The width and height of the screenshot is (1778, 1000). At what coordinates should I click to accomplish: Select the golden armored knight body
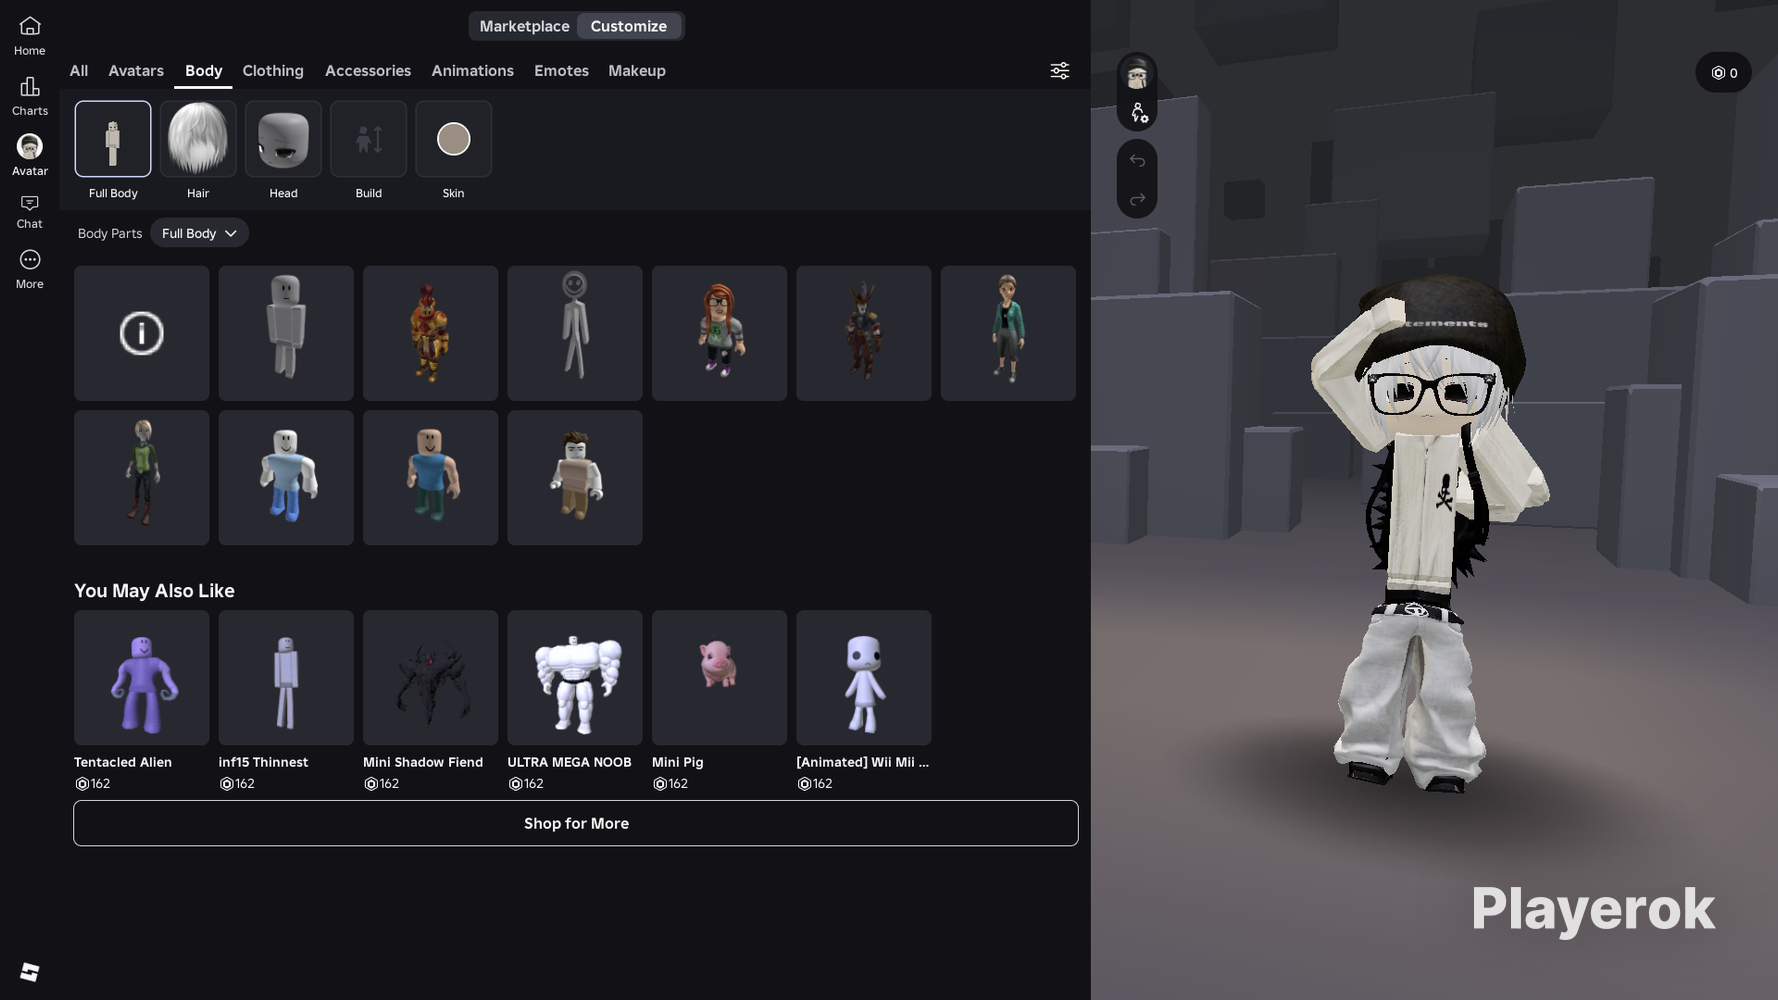pos(431,333)
